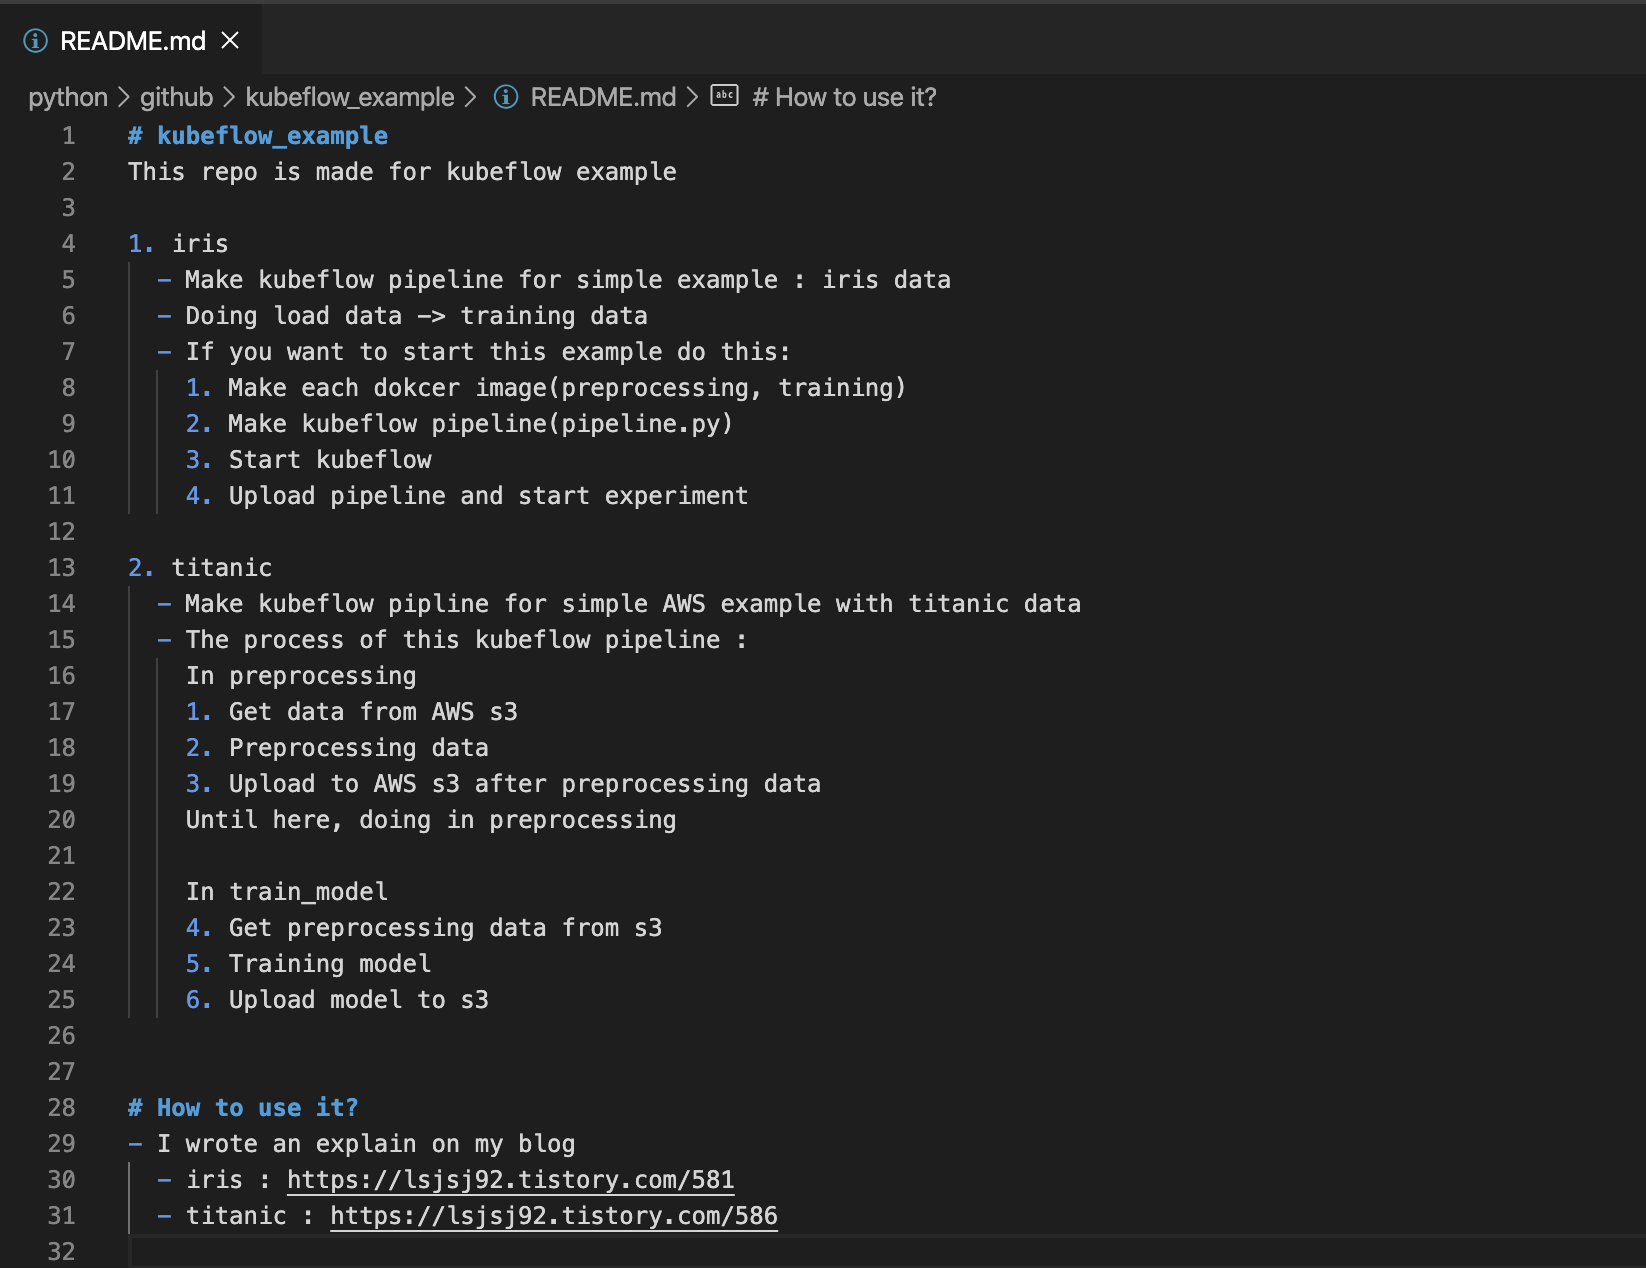
Task: Click 'This repo is made for kubeflow example'
Action: click(402, 172)
